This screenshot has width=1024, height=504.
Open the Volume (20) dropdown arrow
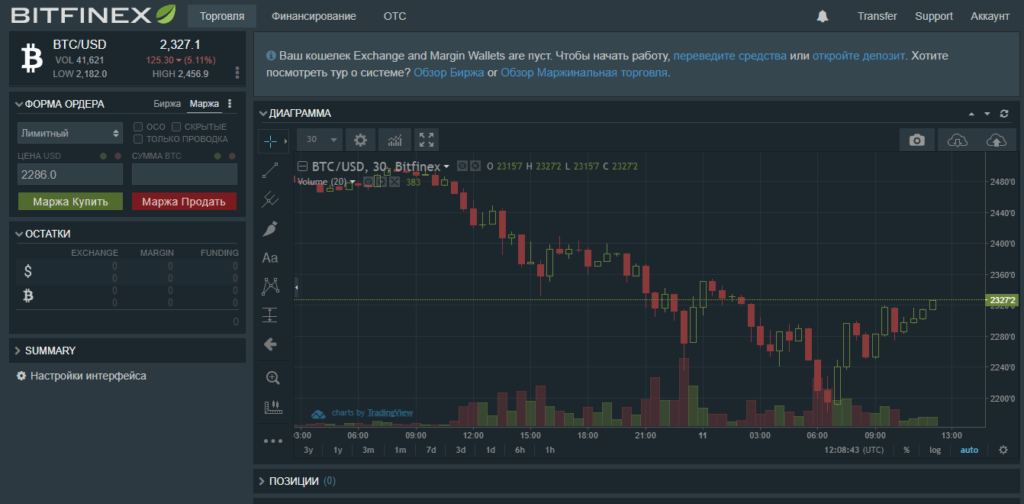tap(353, 181)
